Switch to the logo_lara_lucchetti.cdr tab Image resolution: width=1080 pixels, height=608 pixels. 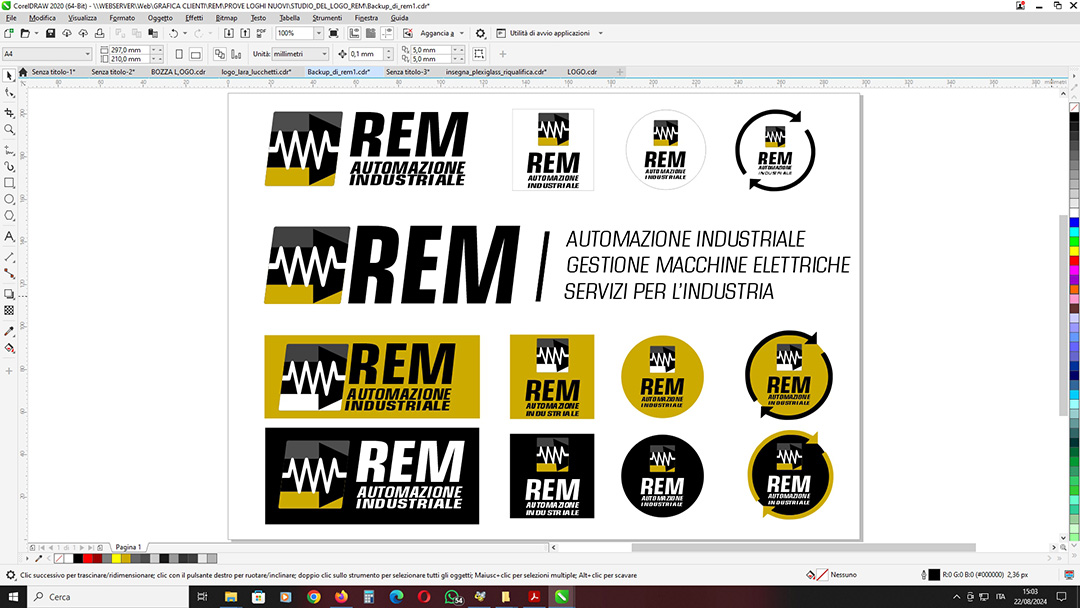point(256,72)
